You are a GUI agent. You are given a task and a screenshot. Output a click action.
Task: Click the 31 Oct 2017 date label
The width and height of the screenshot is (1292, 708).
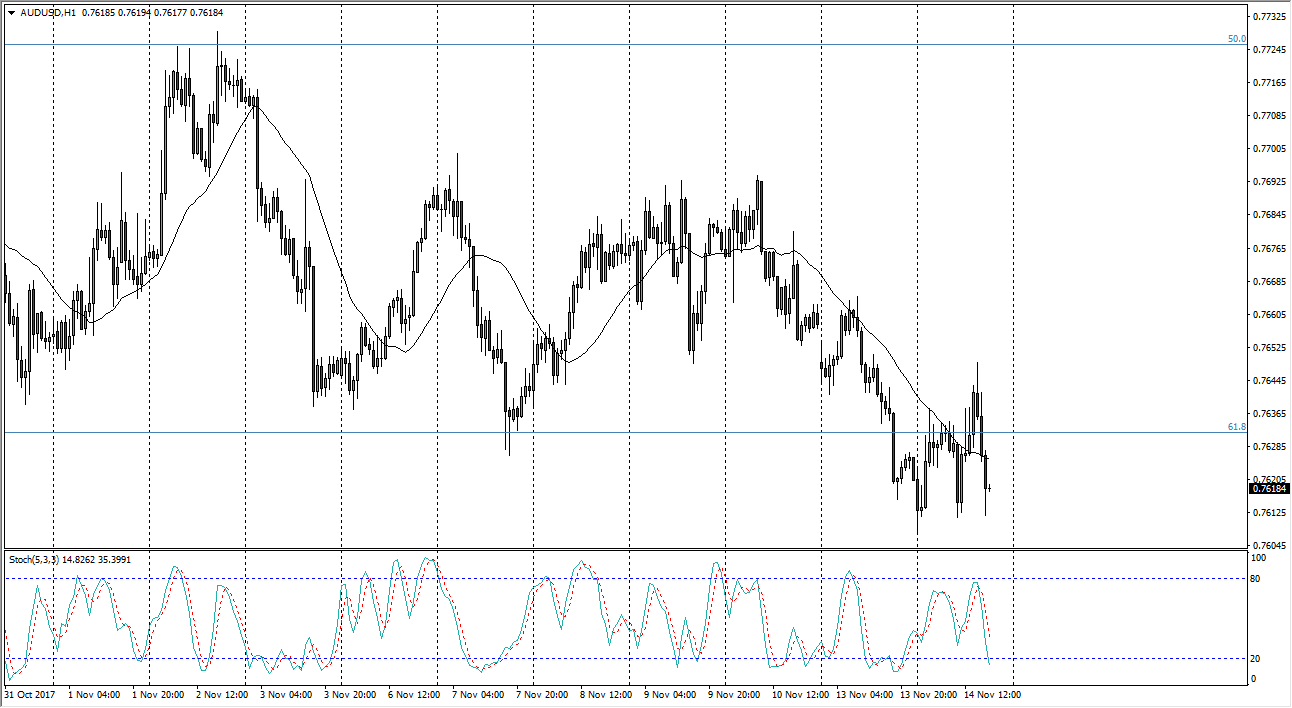pos(28,694)
